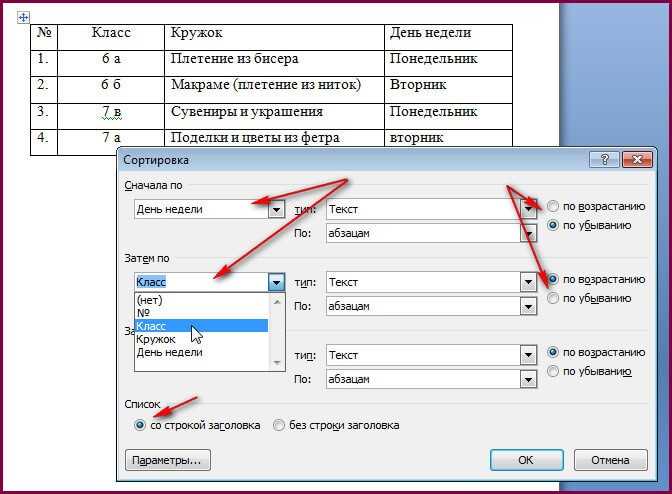Click the Класс header cell in table
This screenshot has height=494, width=672.
[x=111, y=37]
